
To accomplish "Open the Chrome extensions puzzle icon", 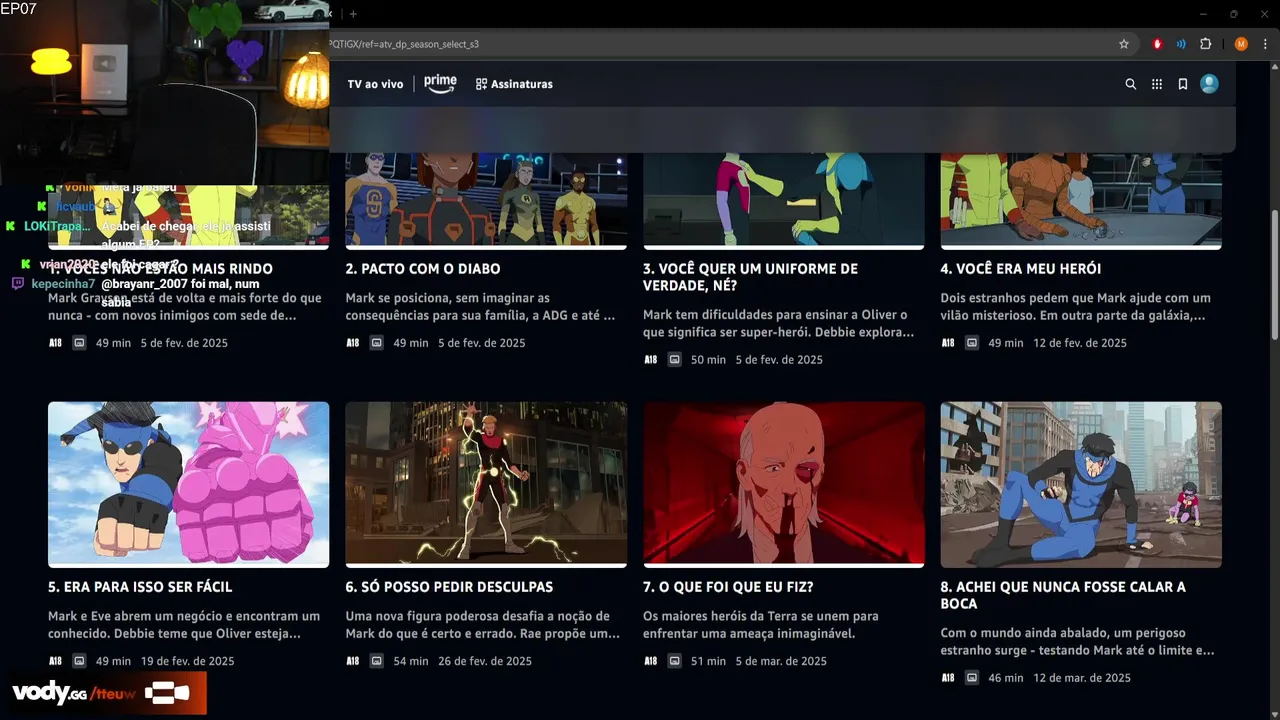I will click(1206, 44).
